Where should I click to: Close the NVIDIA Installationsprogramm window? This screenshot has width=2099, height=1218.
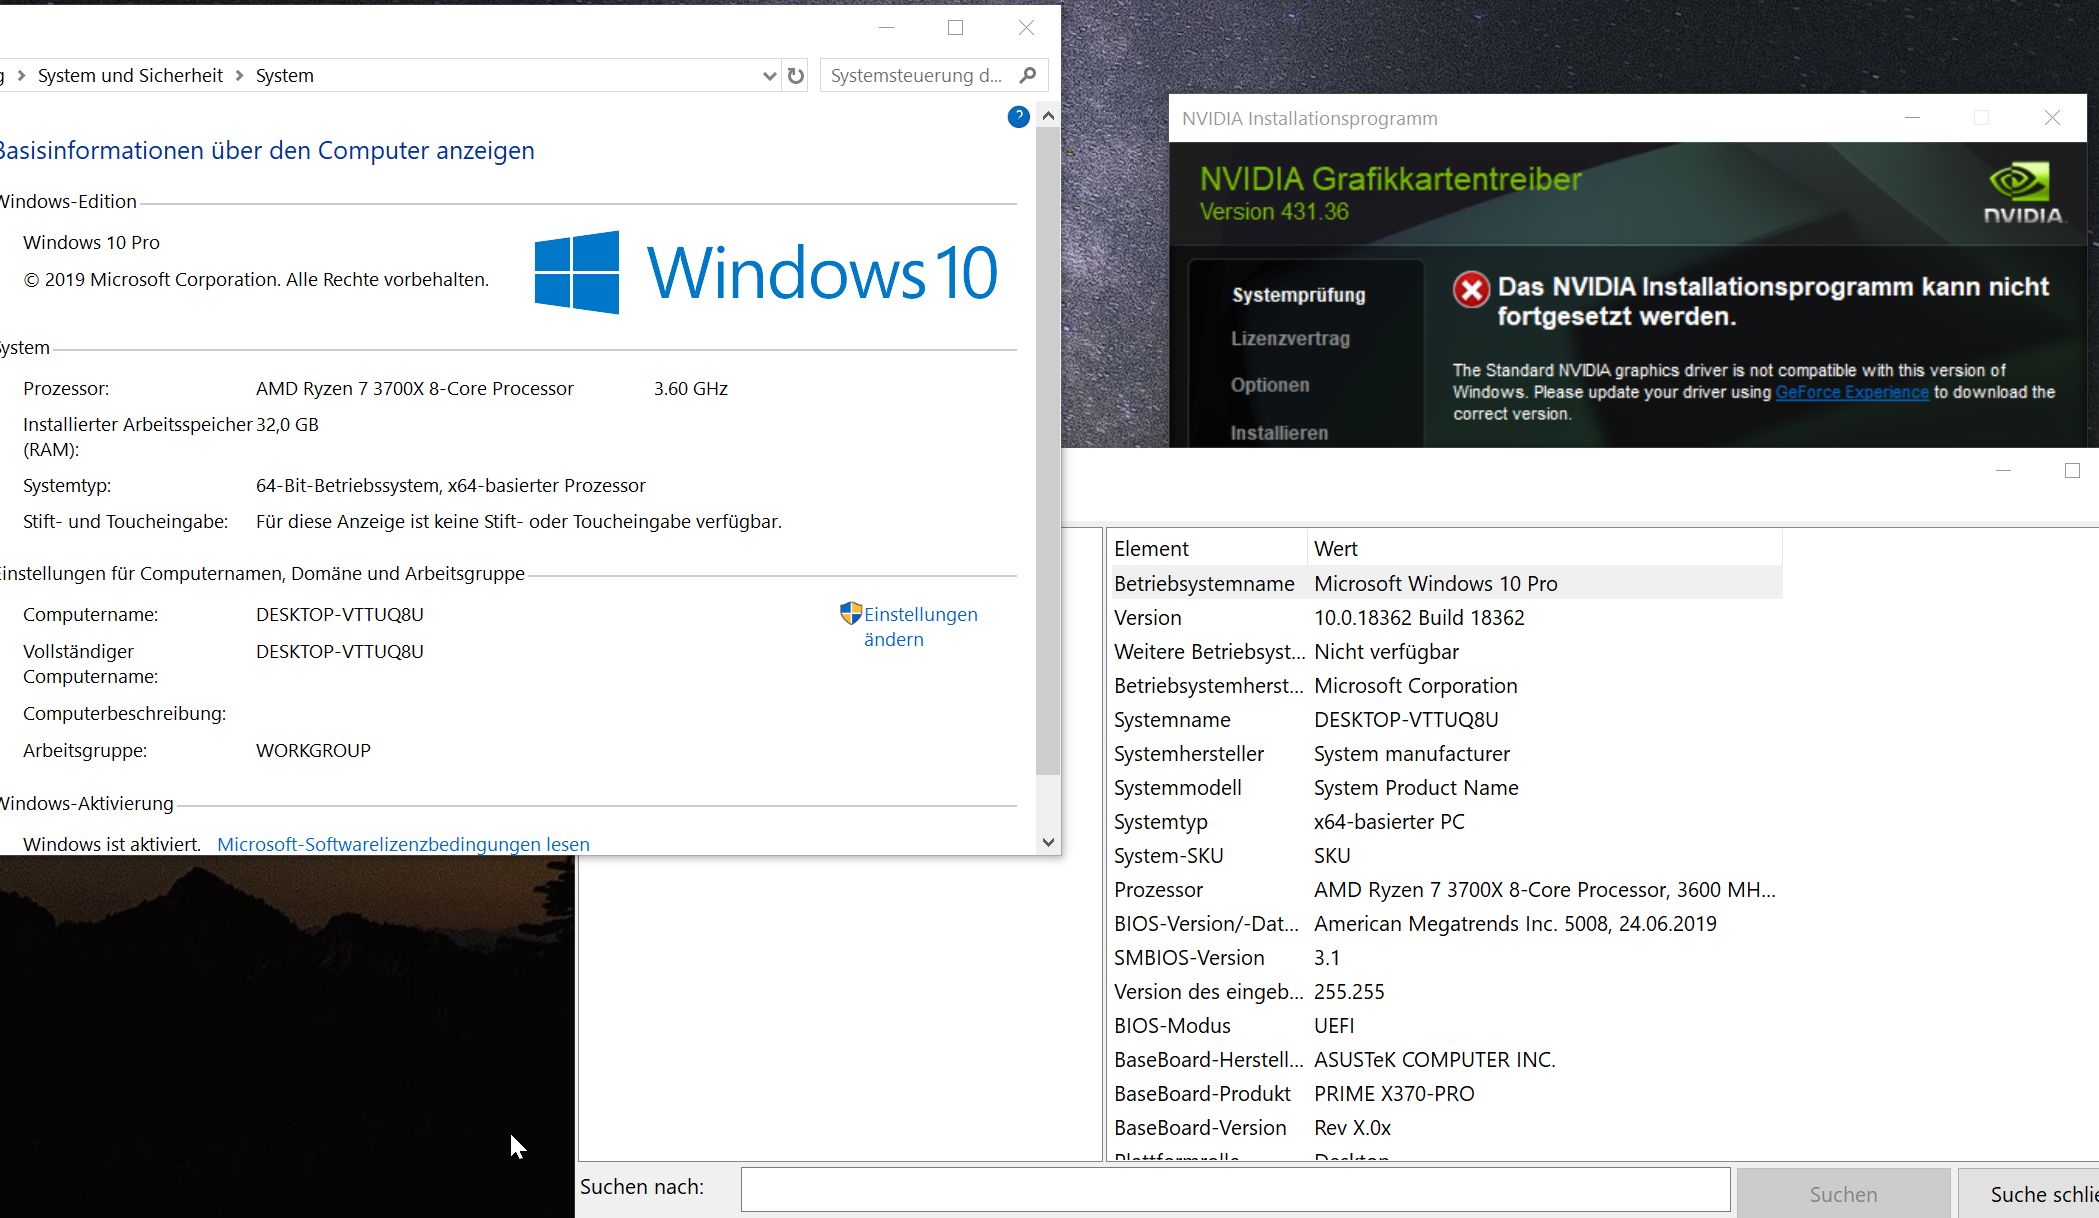click(2052, 118)
